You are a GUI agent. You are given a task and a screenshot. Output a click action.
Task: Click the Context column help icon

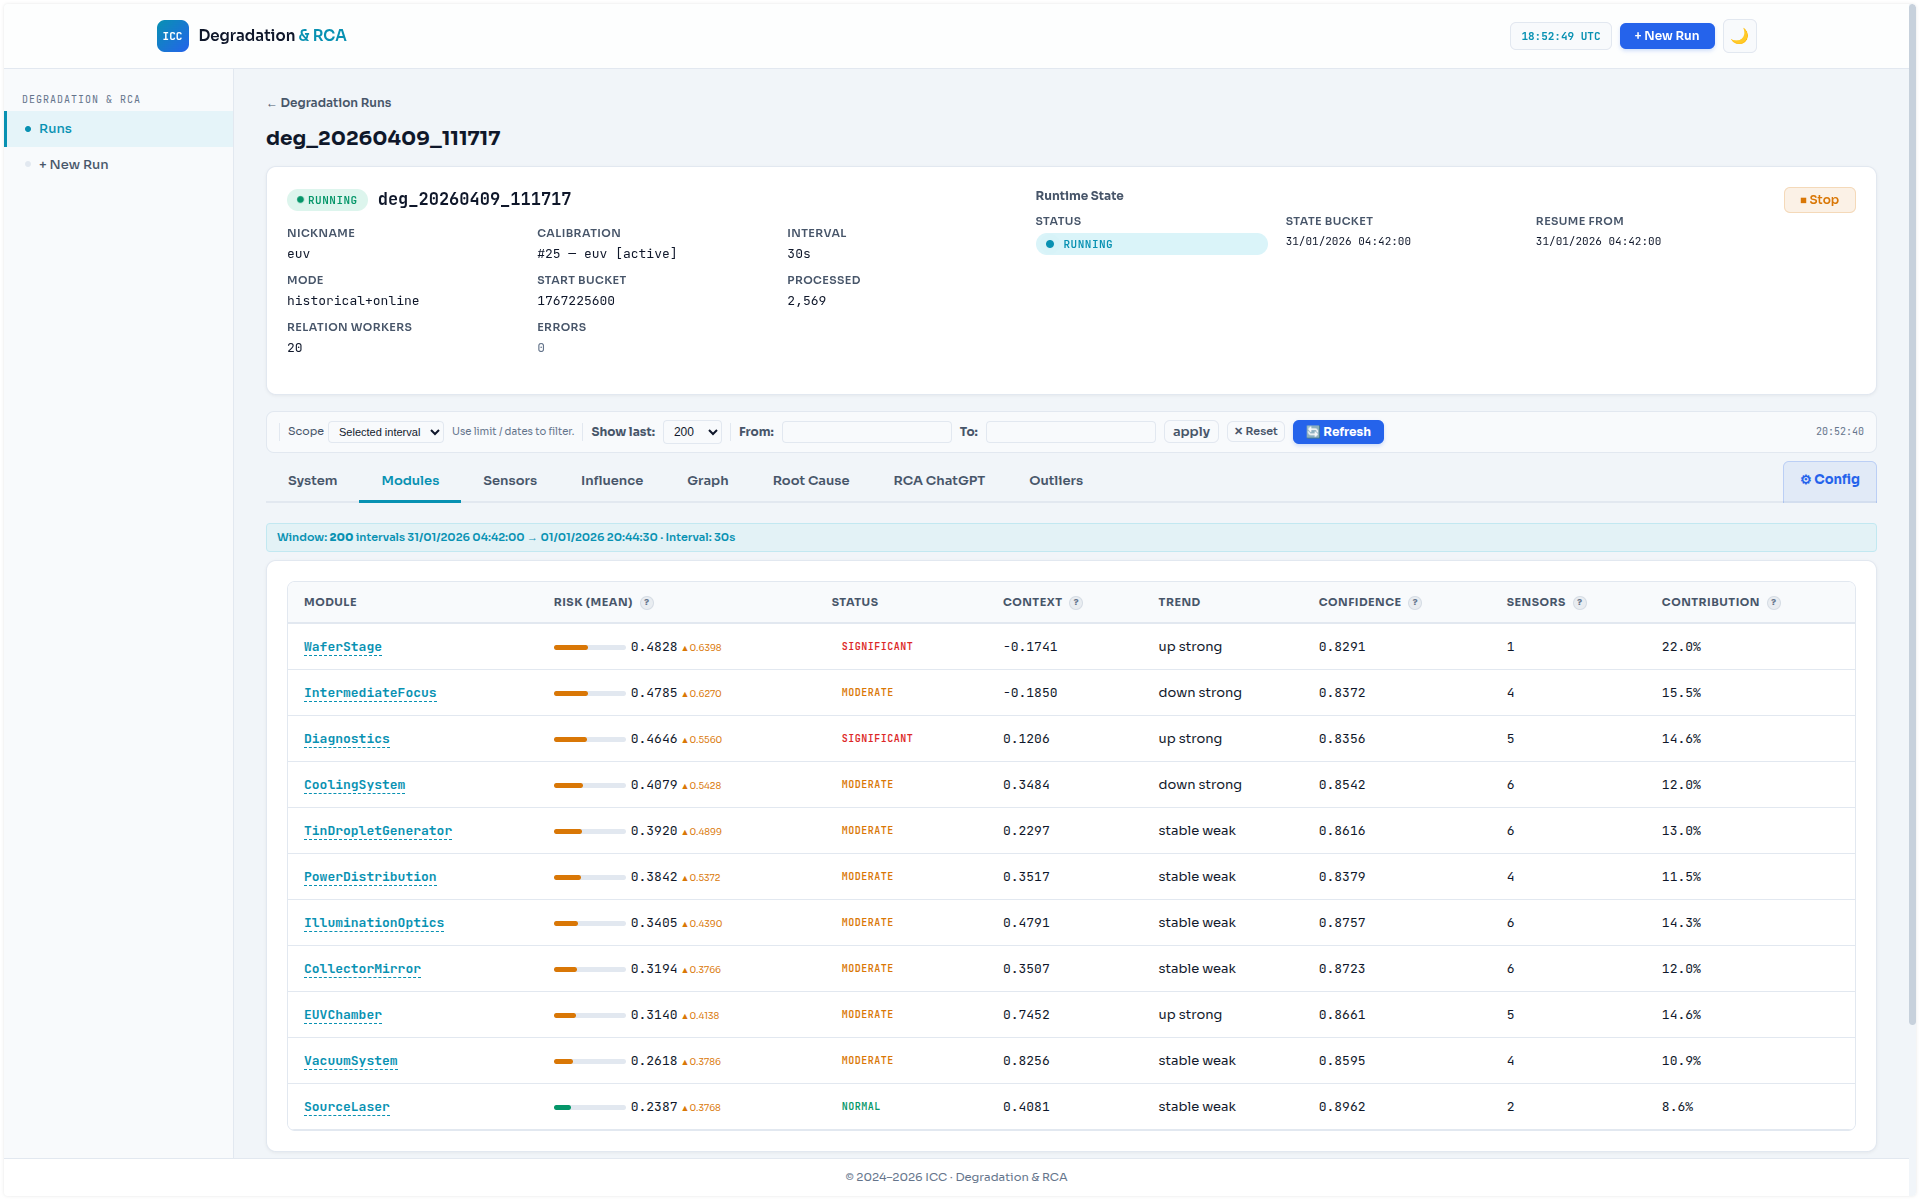click(x=1076, y=602)
